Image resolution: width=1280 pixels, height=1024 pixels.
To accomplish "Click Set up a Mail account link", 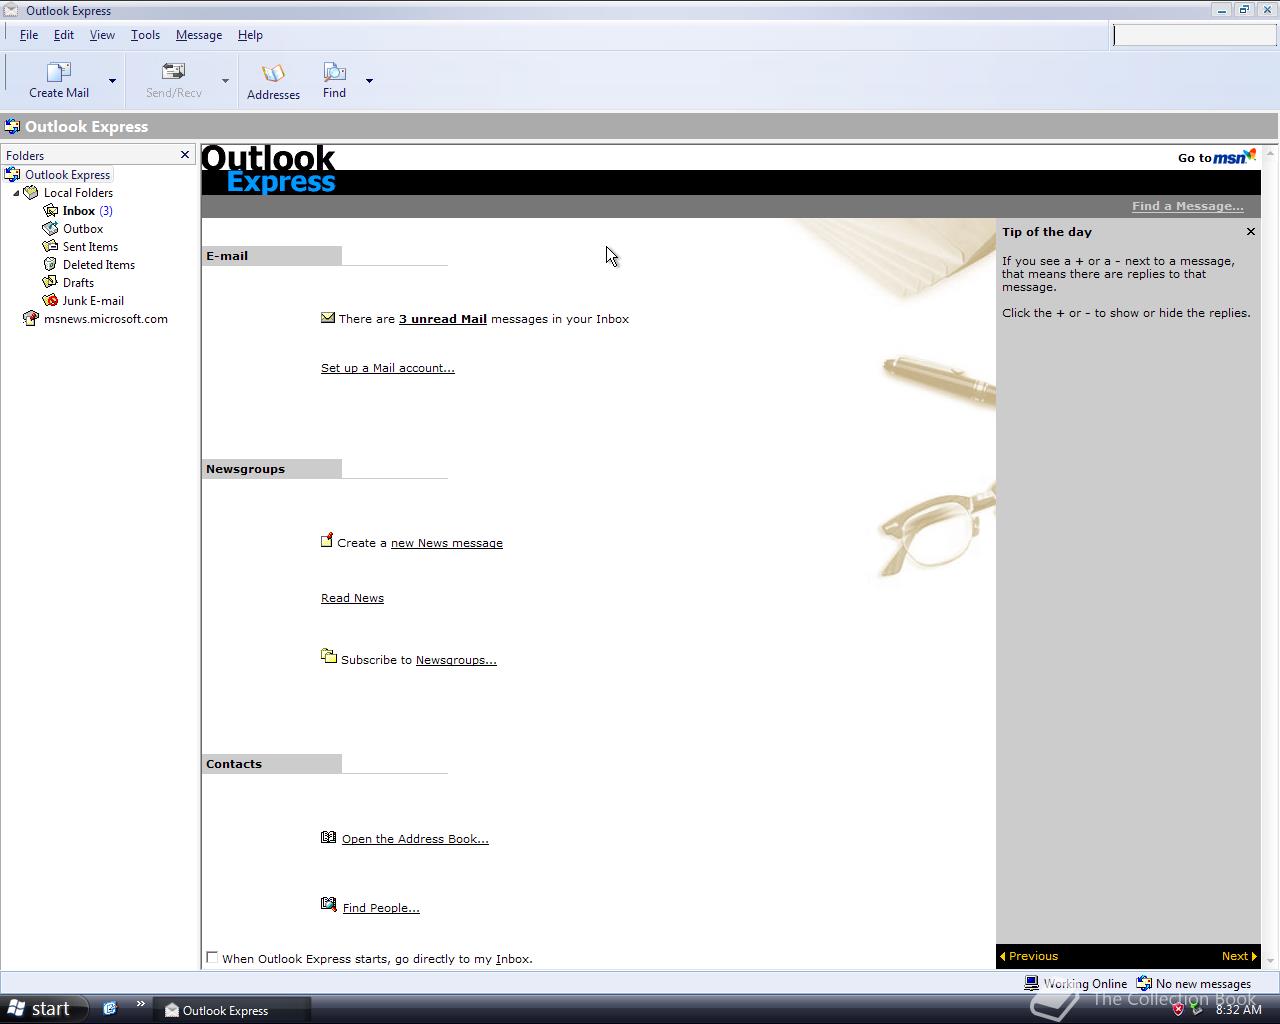I will click(x=388, y=368).
